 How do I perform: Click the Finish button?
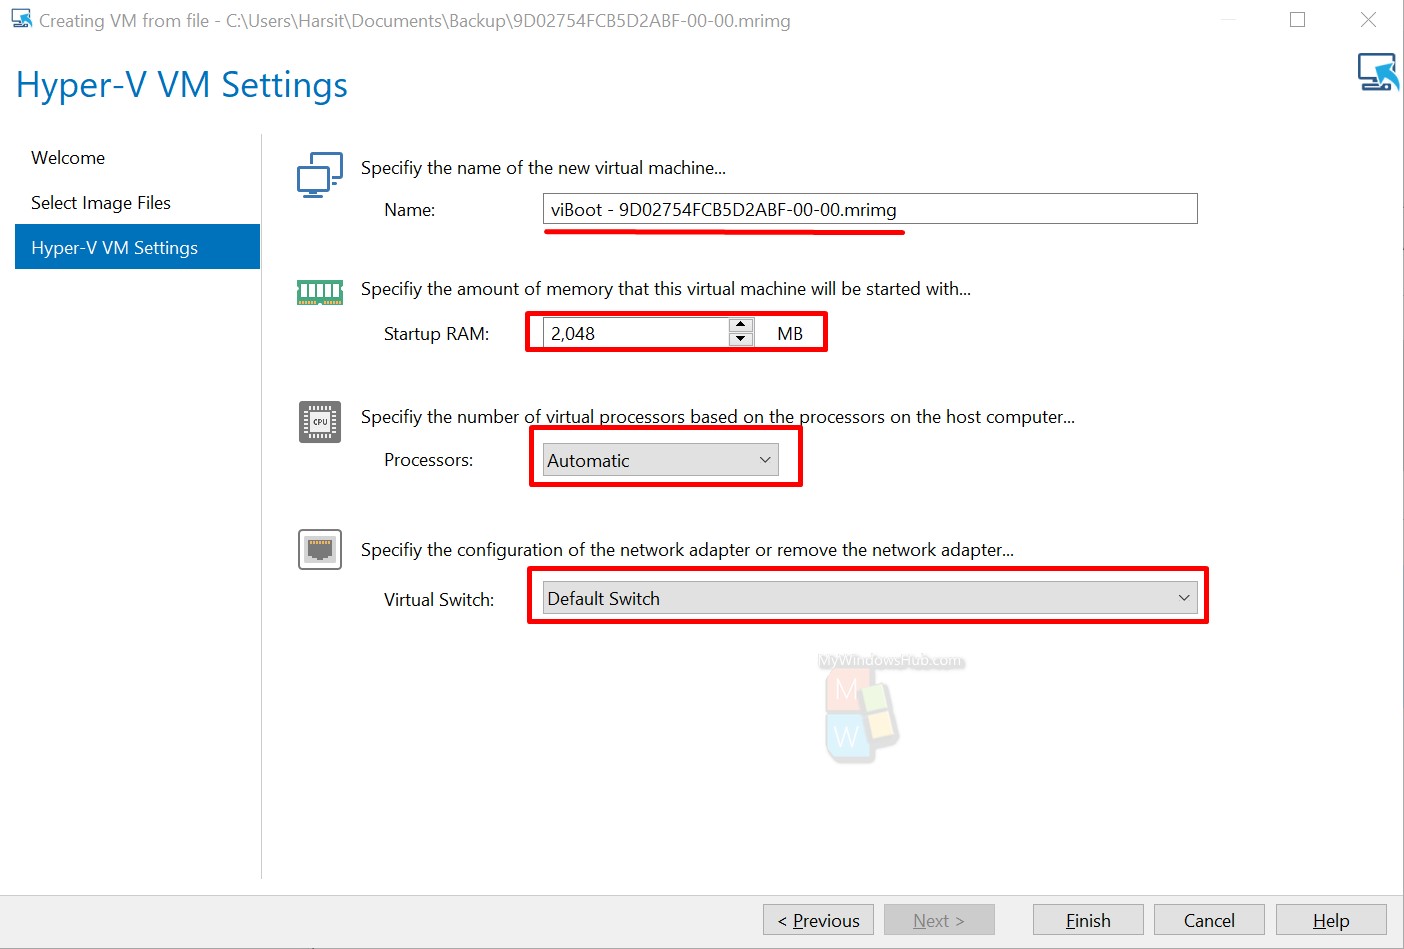[1088, 920]
